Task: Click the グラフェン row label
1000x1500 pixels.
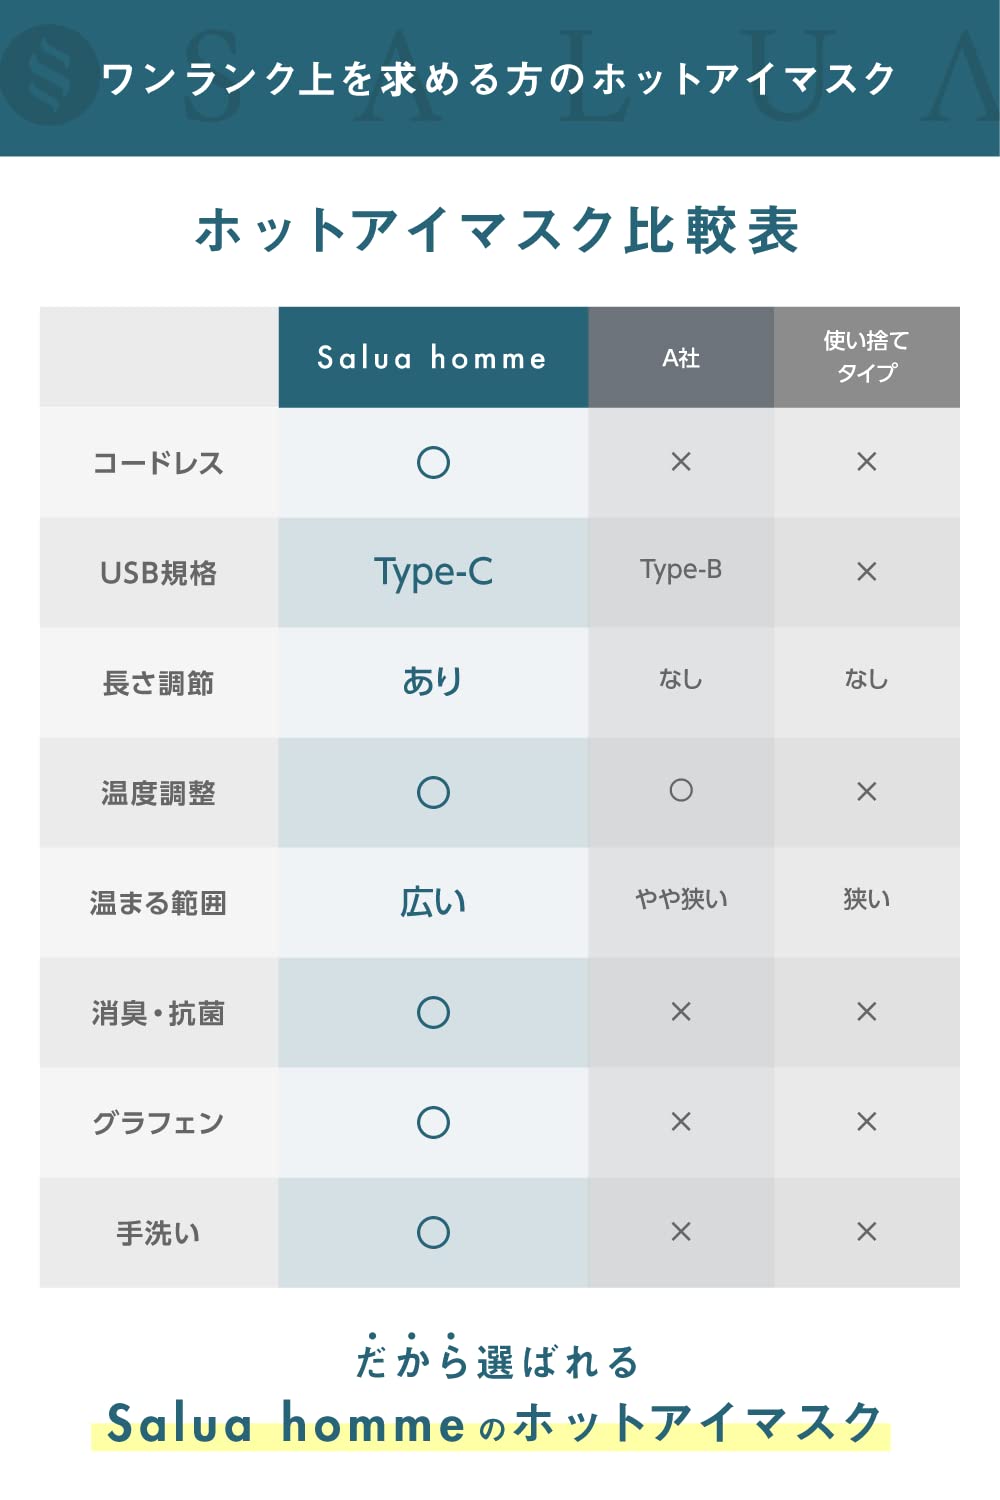Action: click(158, 1123)
